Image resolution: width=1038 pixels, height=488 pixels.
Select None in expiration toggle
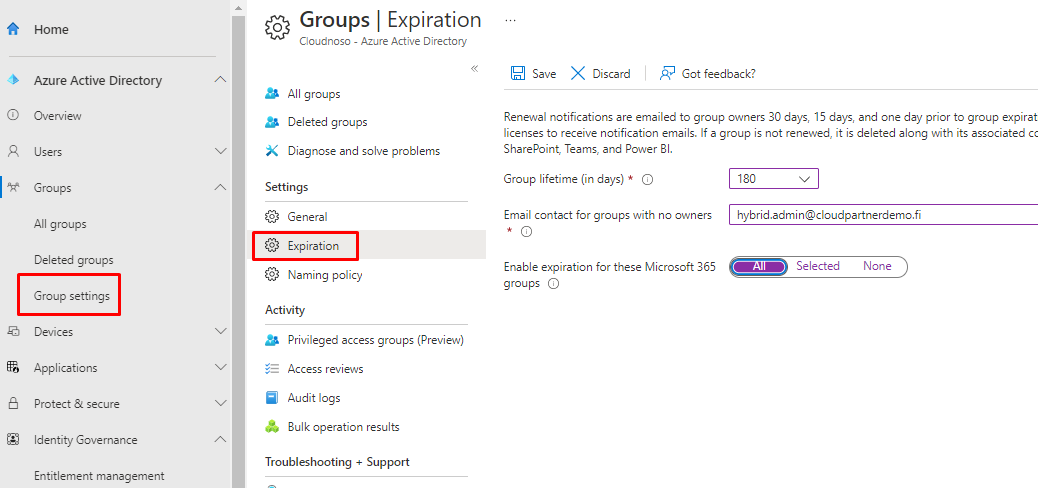[x=877, y=266]
